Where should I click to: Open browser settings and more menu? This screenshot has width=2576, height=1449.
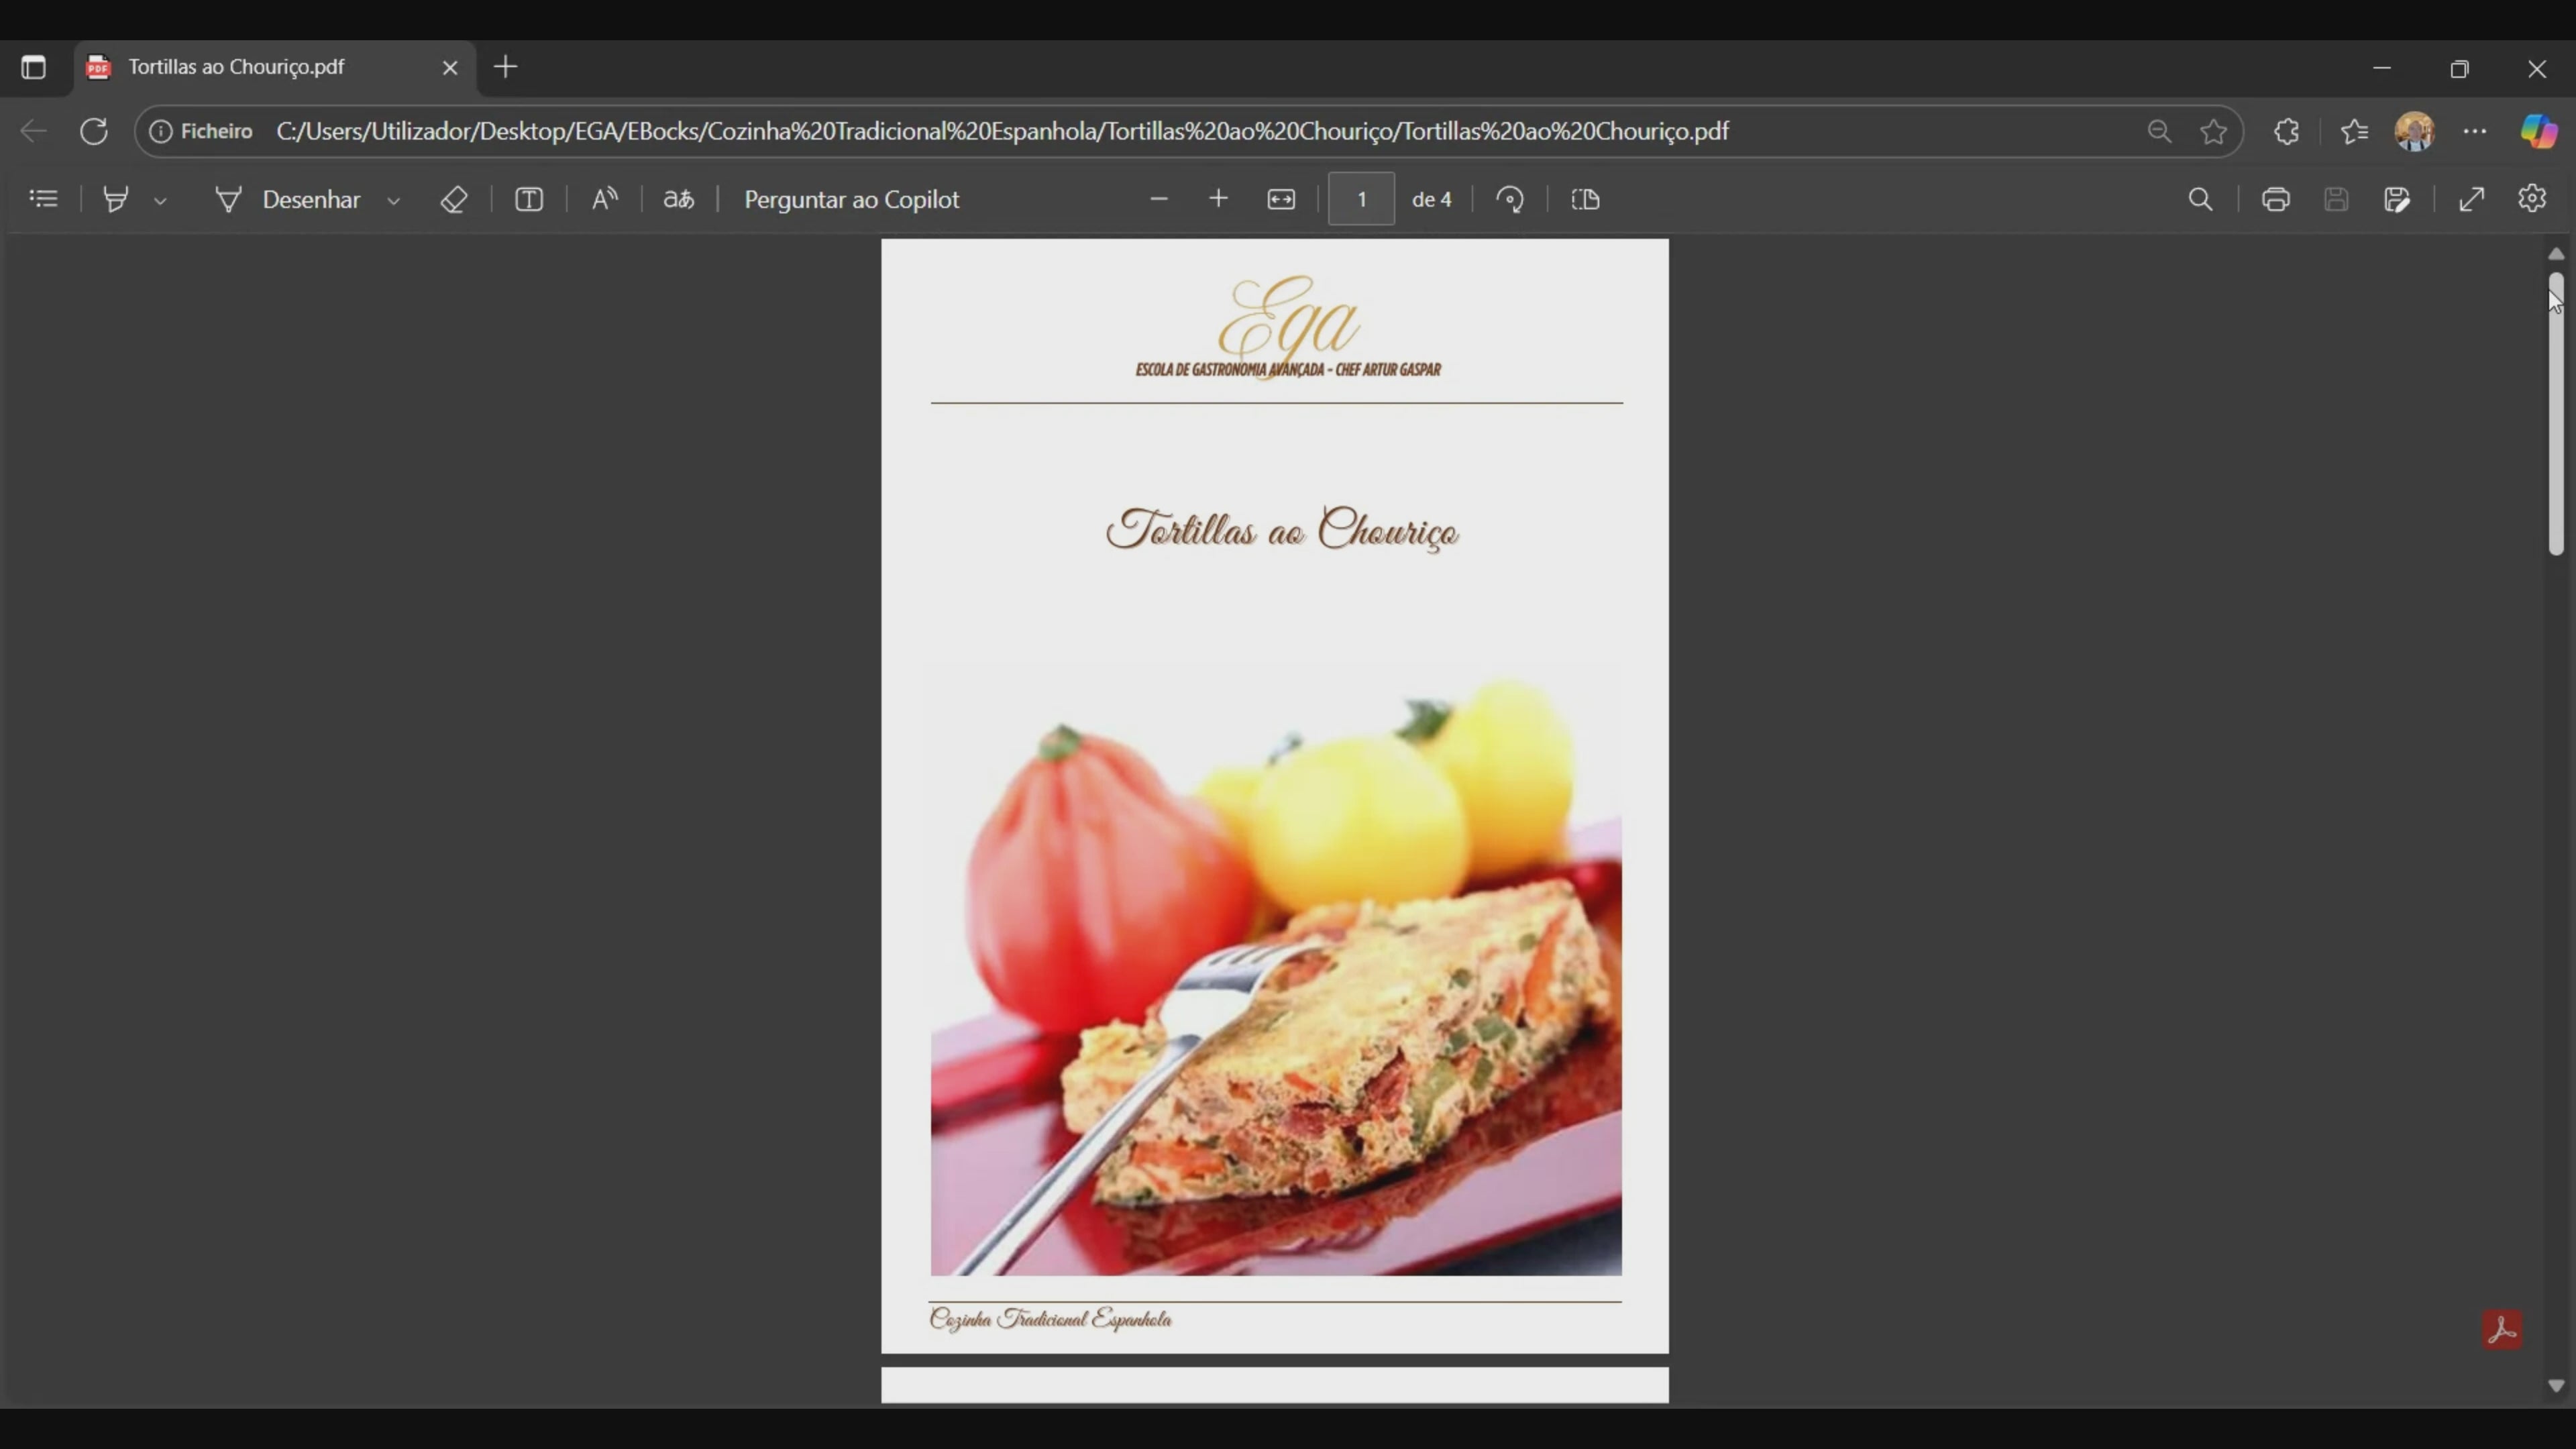2475,131
